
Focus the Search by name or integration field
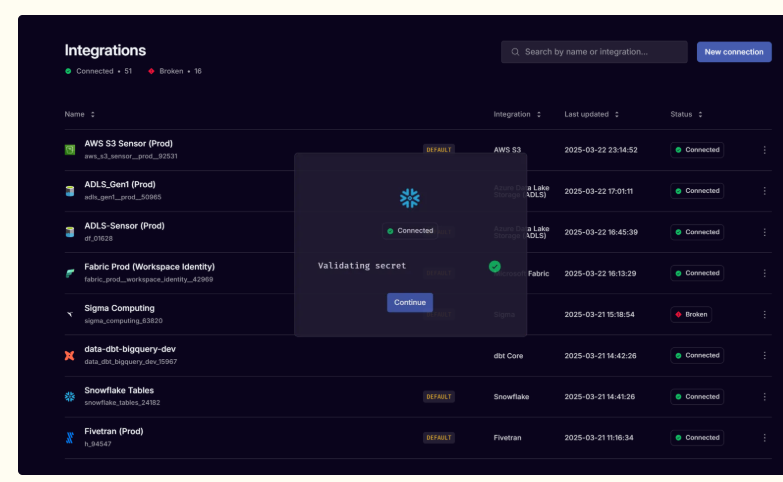[x=594, y=52]
